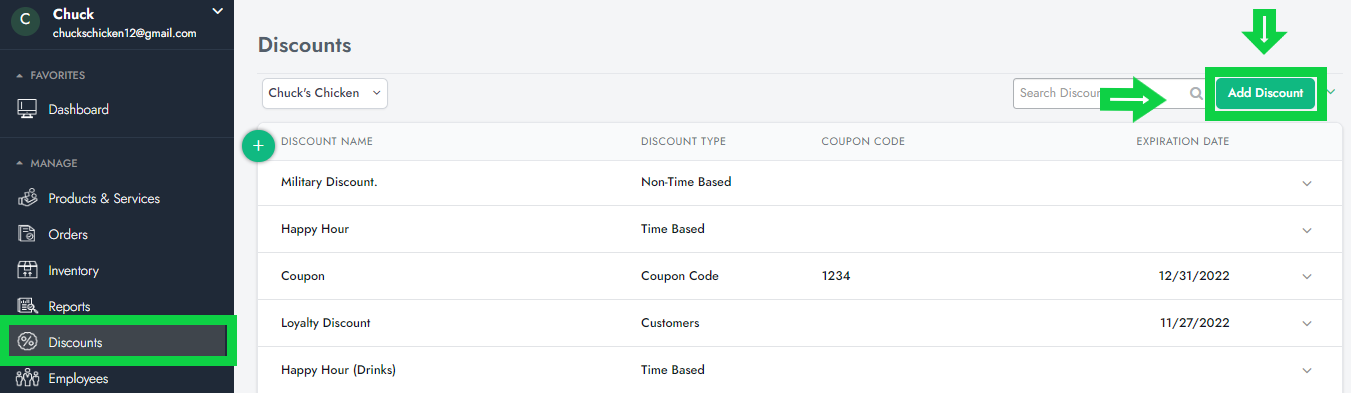Click the Products & Services icon
Viewport: 1351px width, 393px height.
click(x=28, y=198)
